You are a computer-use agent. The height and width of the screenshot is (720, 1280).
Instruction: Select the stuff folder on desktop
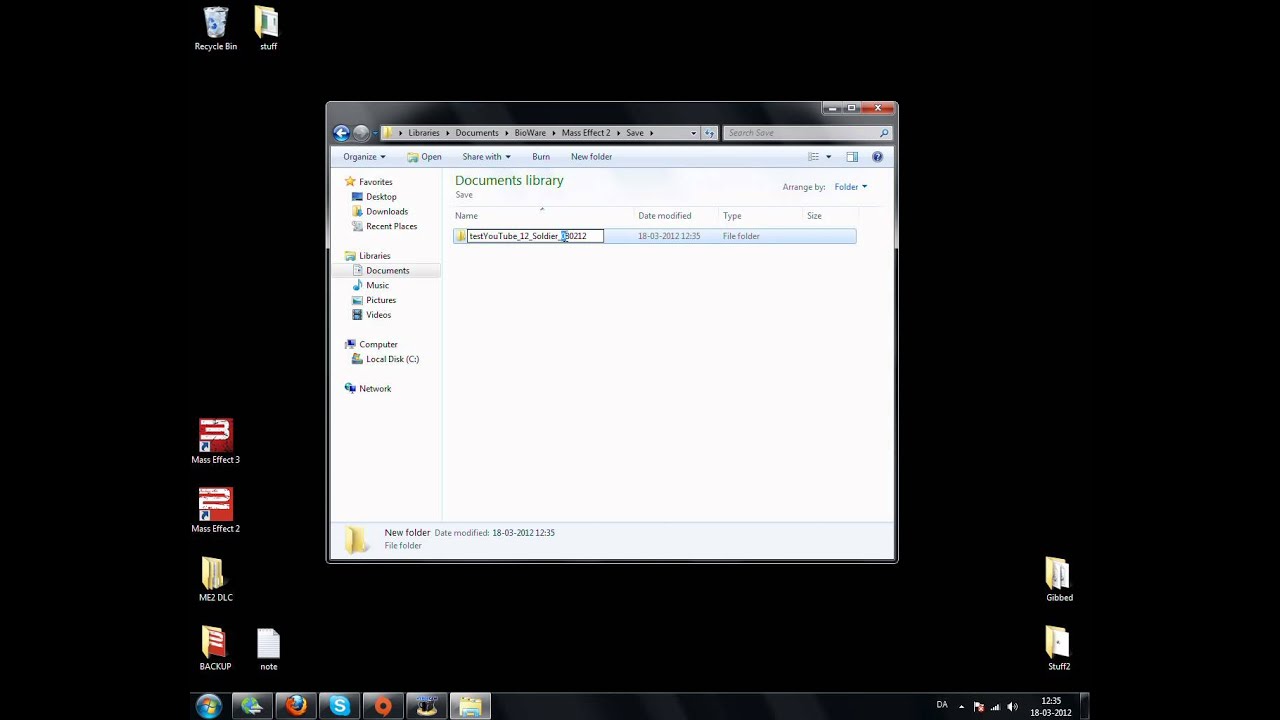[267, 29]
